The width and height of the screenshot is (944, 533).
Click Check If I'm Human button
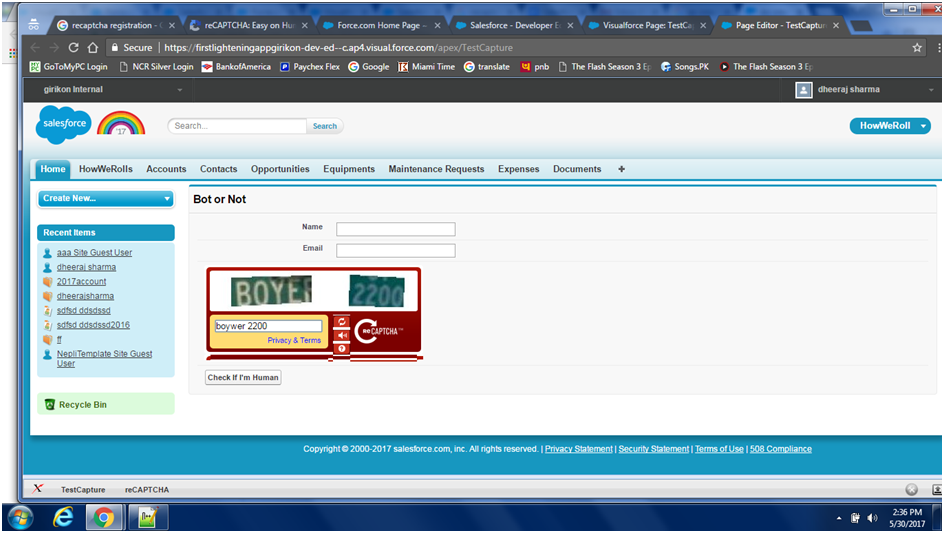point(243,378)
